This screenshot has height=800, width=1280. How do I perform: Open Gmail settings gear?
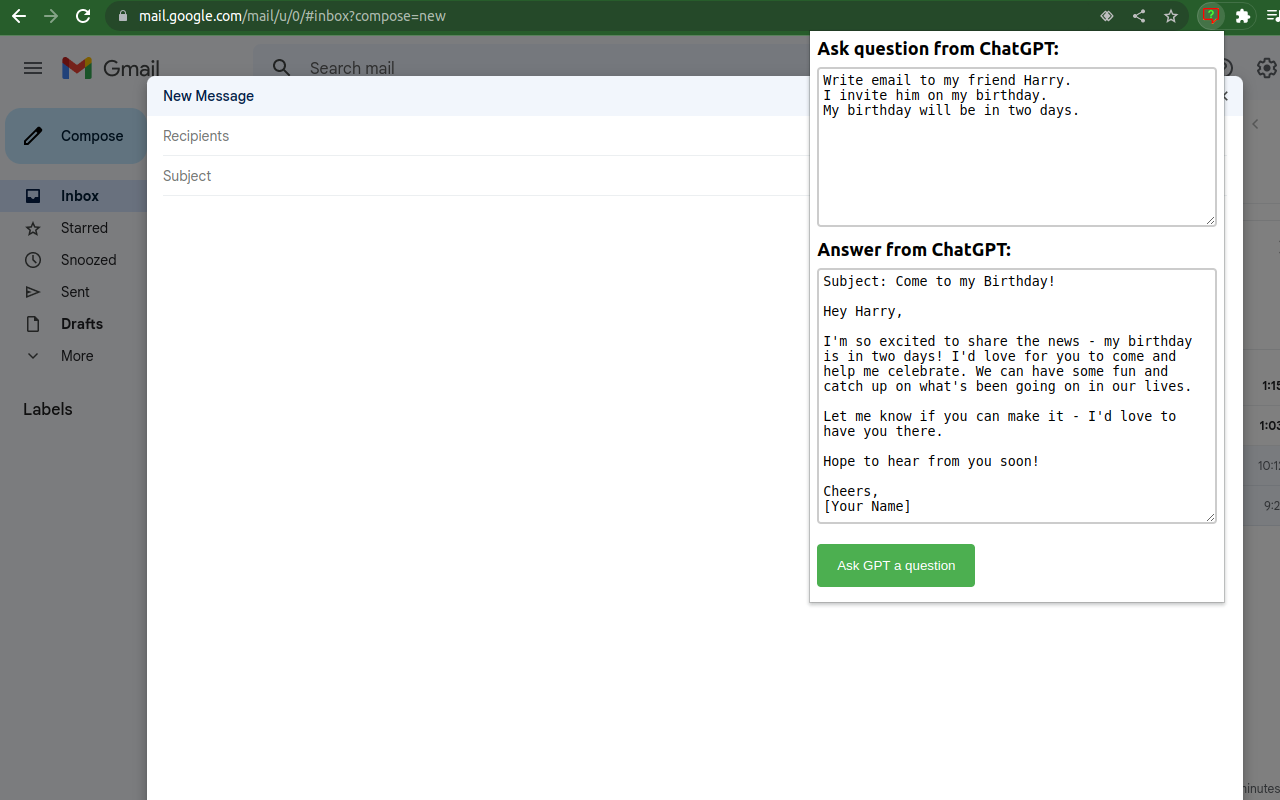pyautogui.click(x=1267, y=68)
